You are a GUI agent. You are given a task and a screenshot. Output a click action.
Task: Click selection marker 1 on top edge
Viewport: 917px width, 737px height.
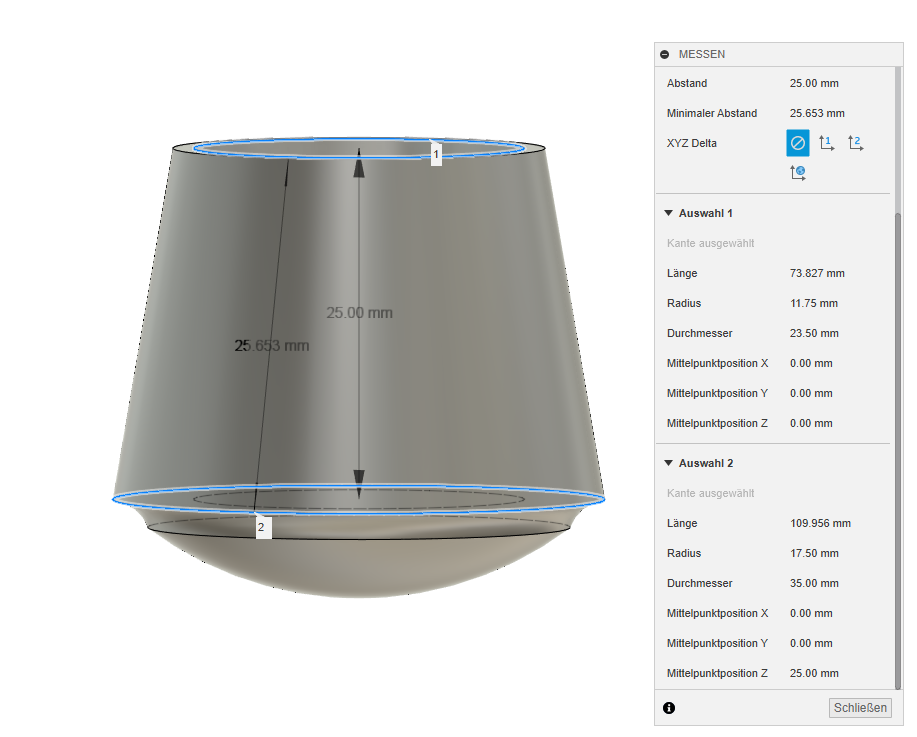436,154
